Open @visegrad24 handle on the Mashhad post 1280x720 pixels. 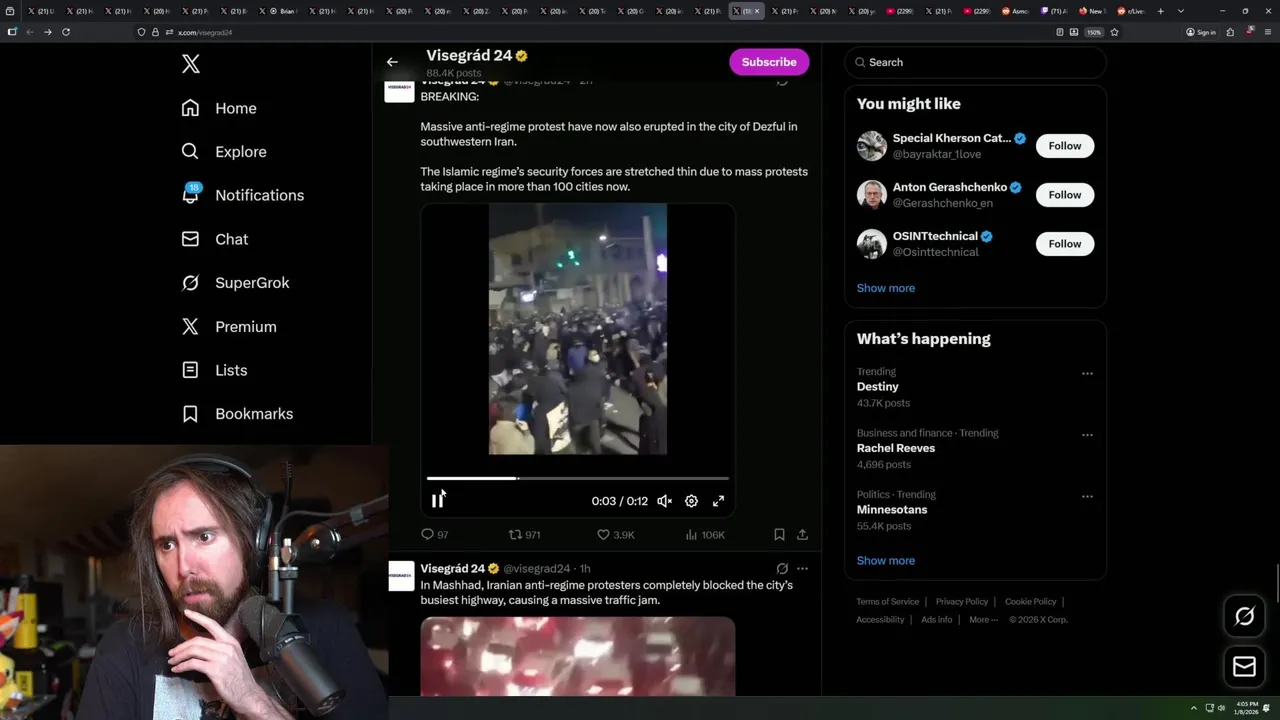click(536, 569)
